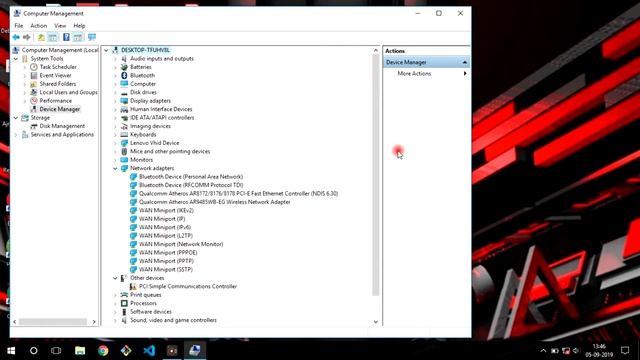Screen dimensions: 640x360
Task: Open the View menu
Action: point(60,26)
